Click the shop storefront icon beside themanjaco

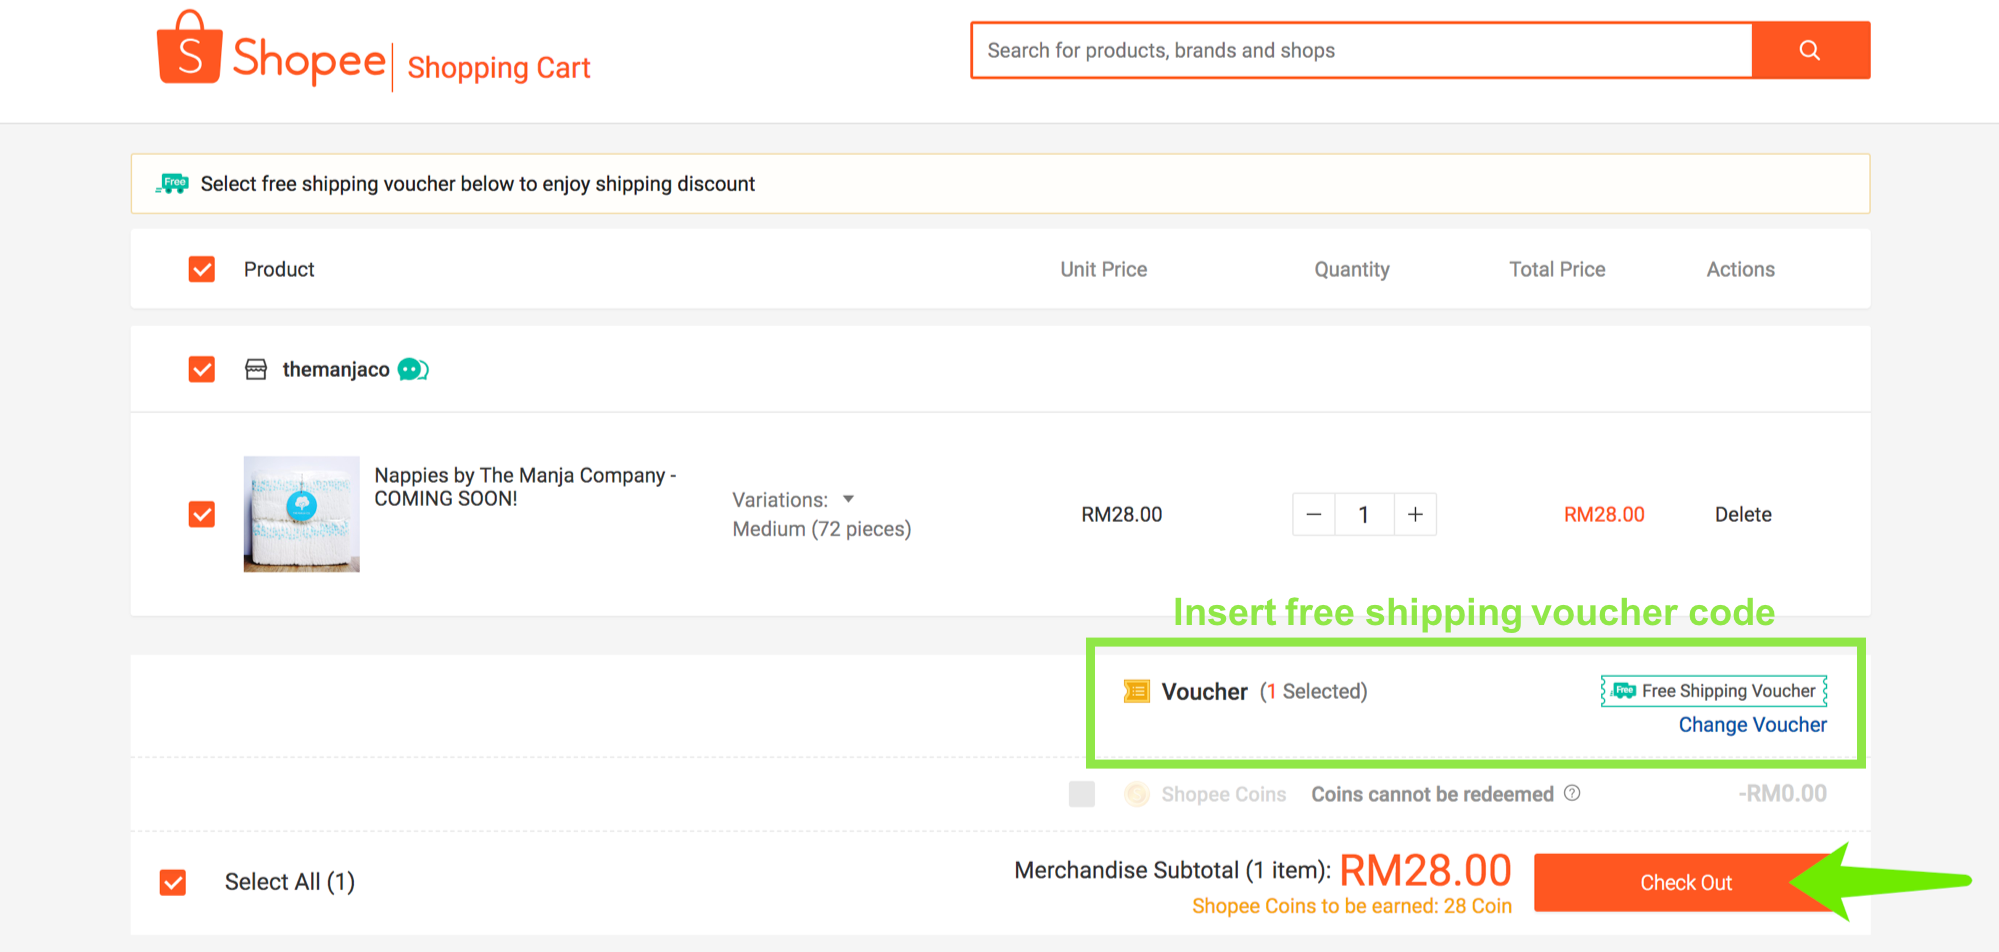256,370
